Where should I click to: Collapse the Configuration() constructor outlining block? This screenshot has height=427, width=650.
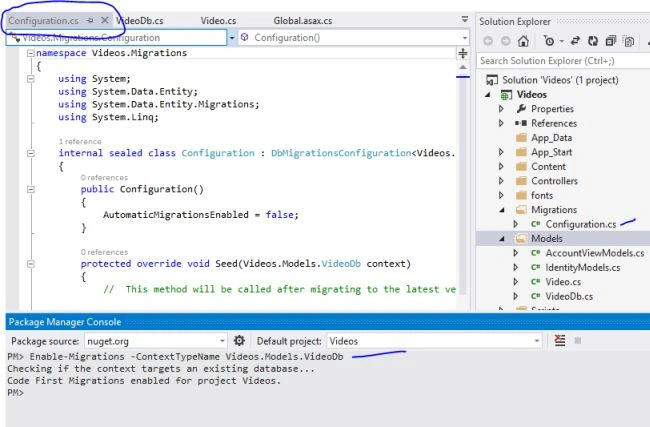click(x=30, y=189)
